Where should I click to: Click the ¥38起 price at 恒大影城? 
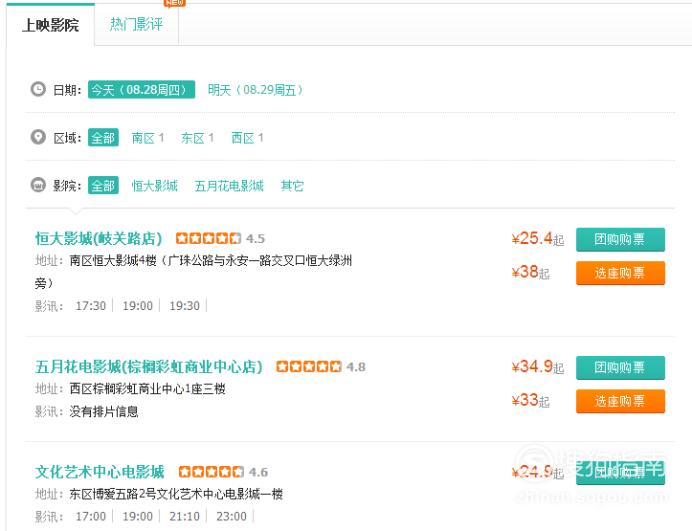pos(530,272)
